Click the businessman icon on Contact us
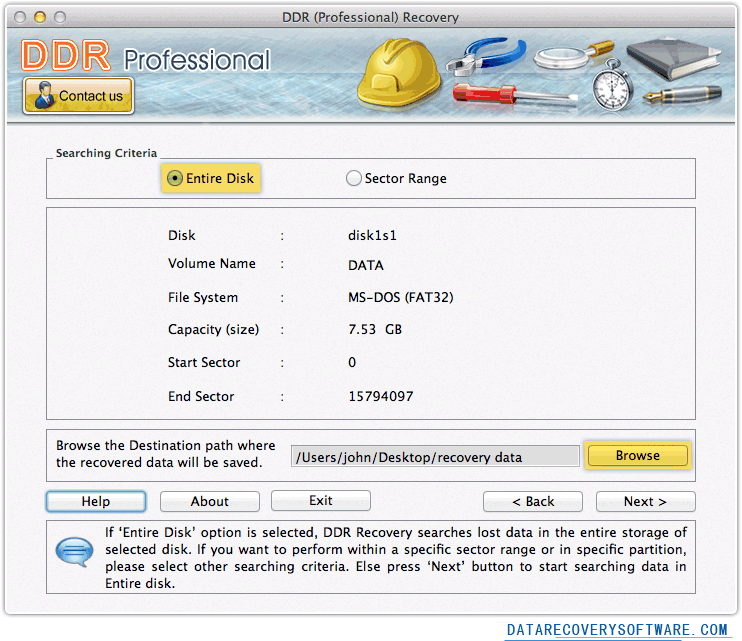Screen dimensions: 742x641 click(x=44, y=95)
